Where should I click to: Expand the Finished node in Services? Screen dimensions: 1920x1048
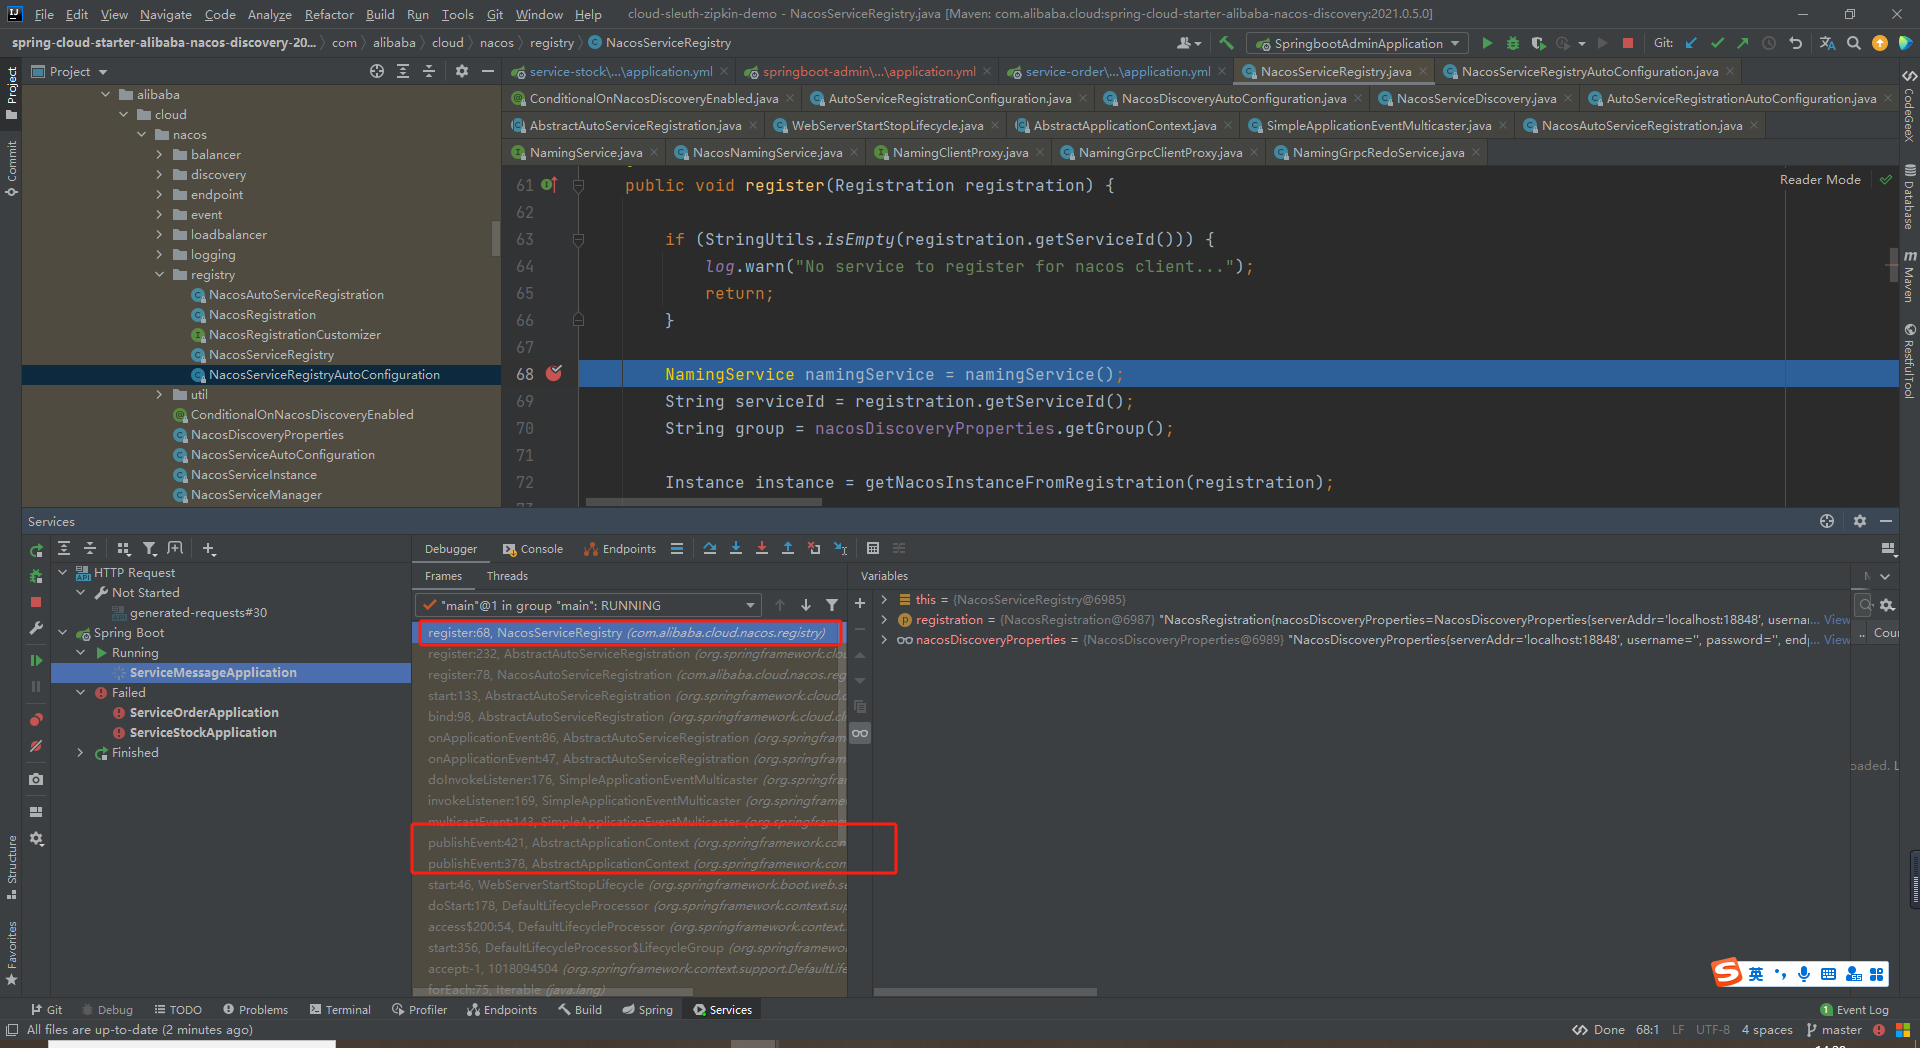[x=80, y=752]
